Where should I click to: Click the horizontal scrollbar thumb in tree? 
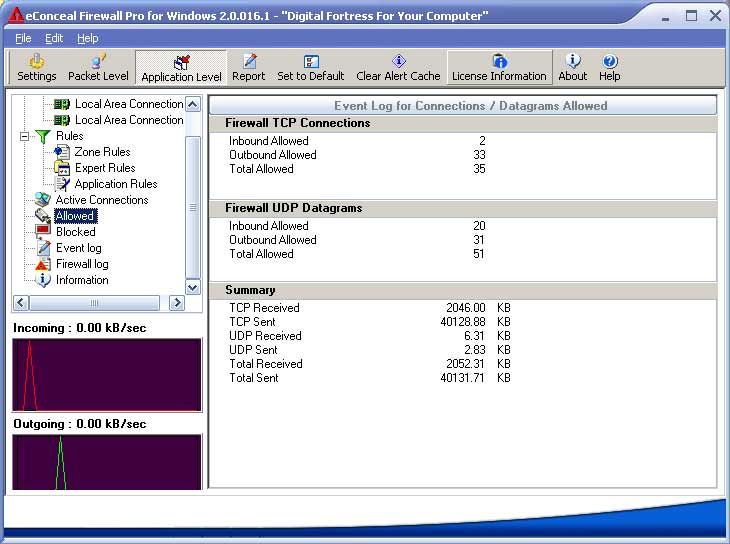95,303
